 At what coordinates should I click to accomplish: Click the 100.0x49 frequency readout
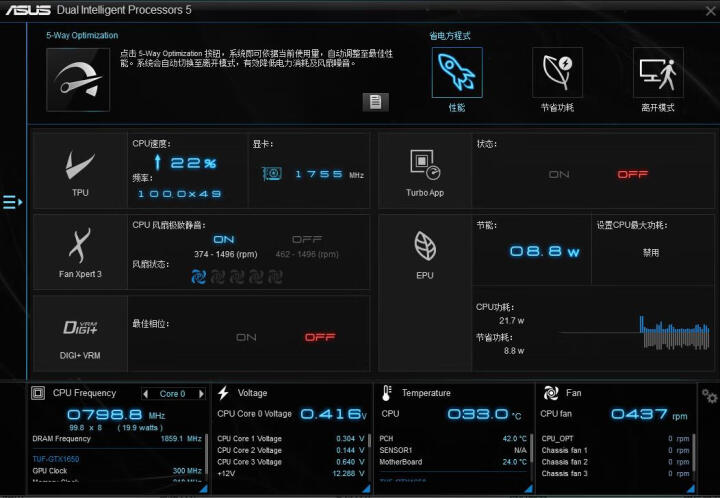tap(180, 194)
